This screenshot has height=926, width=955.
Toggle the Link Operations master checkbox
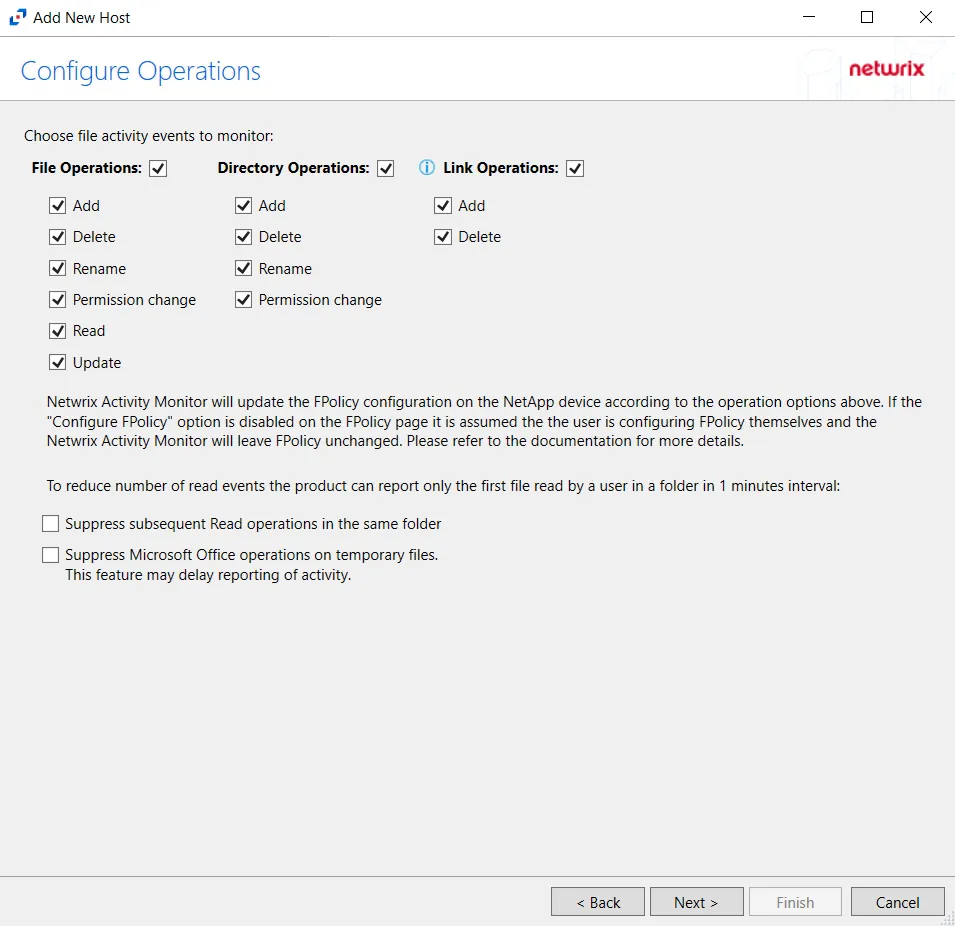575,168
